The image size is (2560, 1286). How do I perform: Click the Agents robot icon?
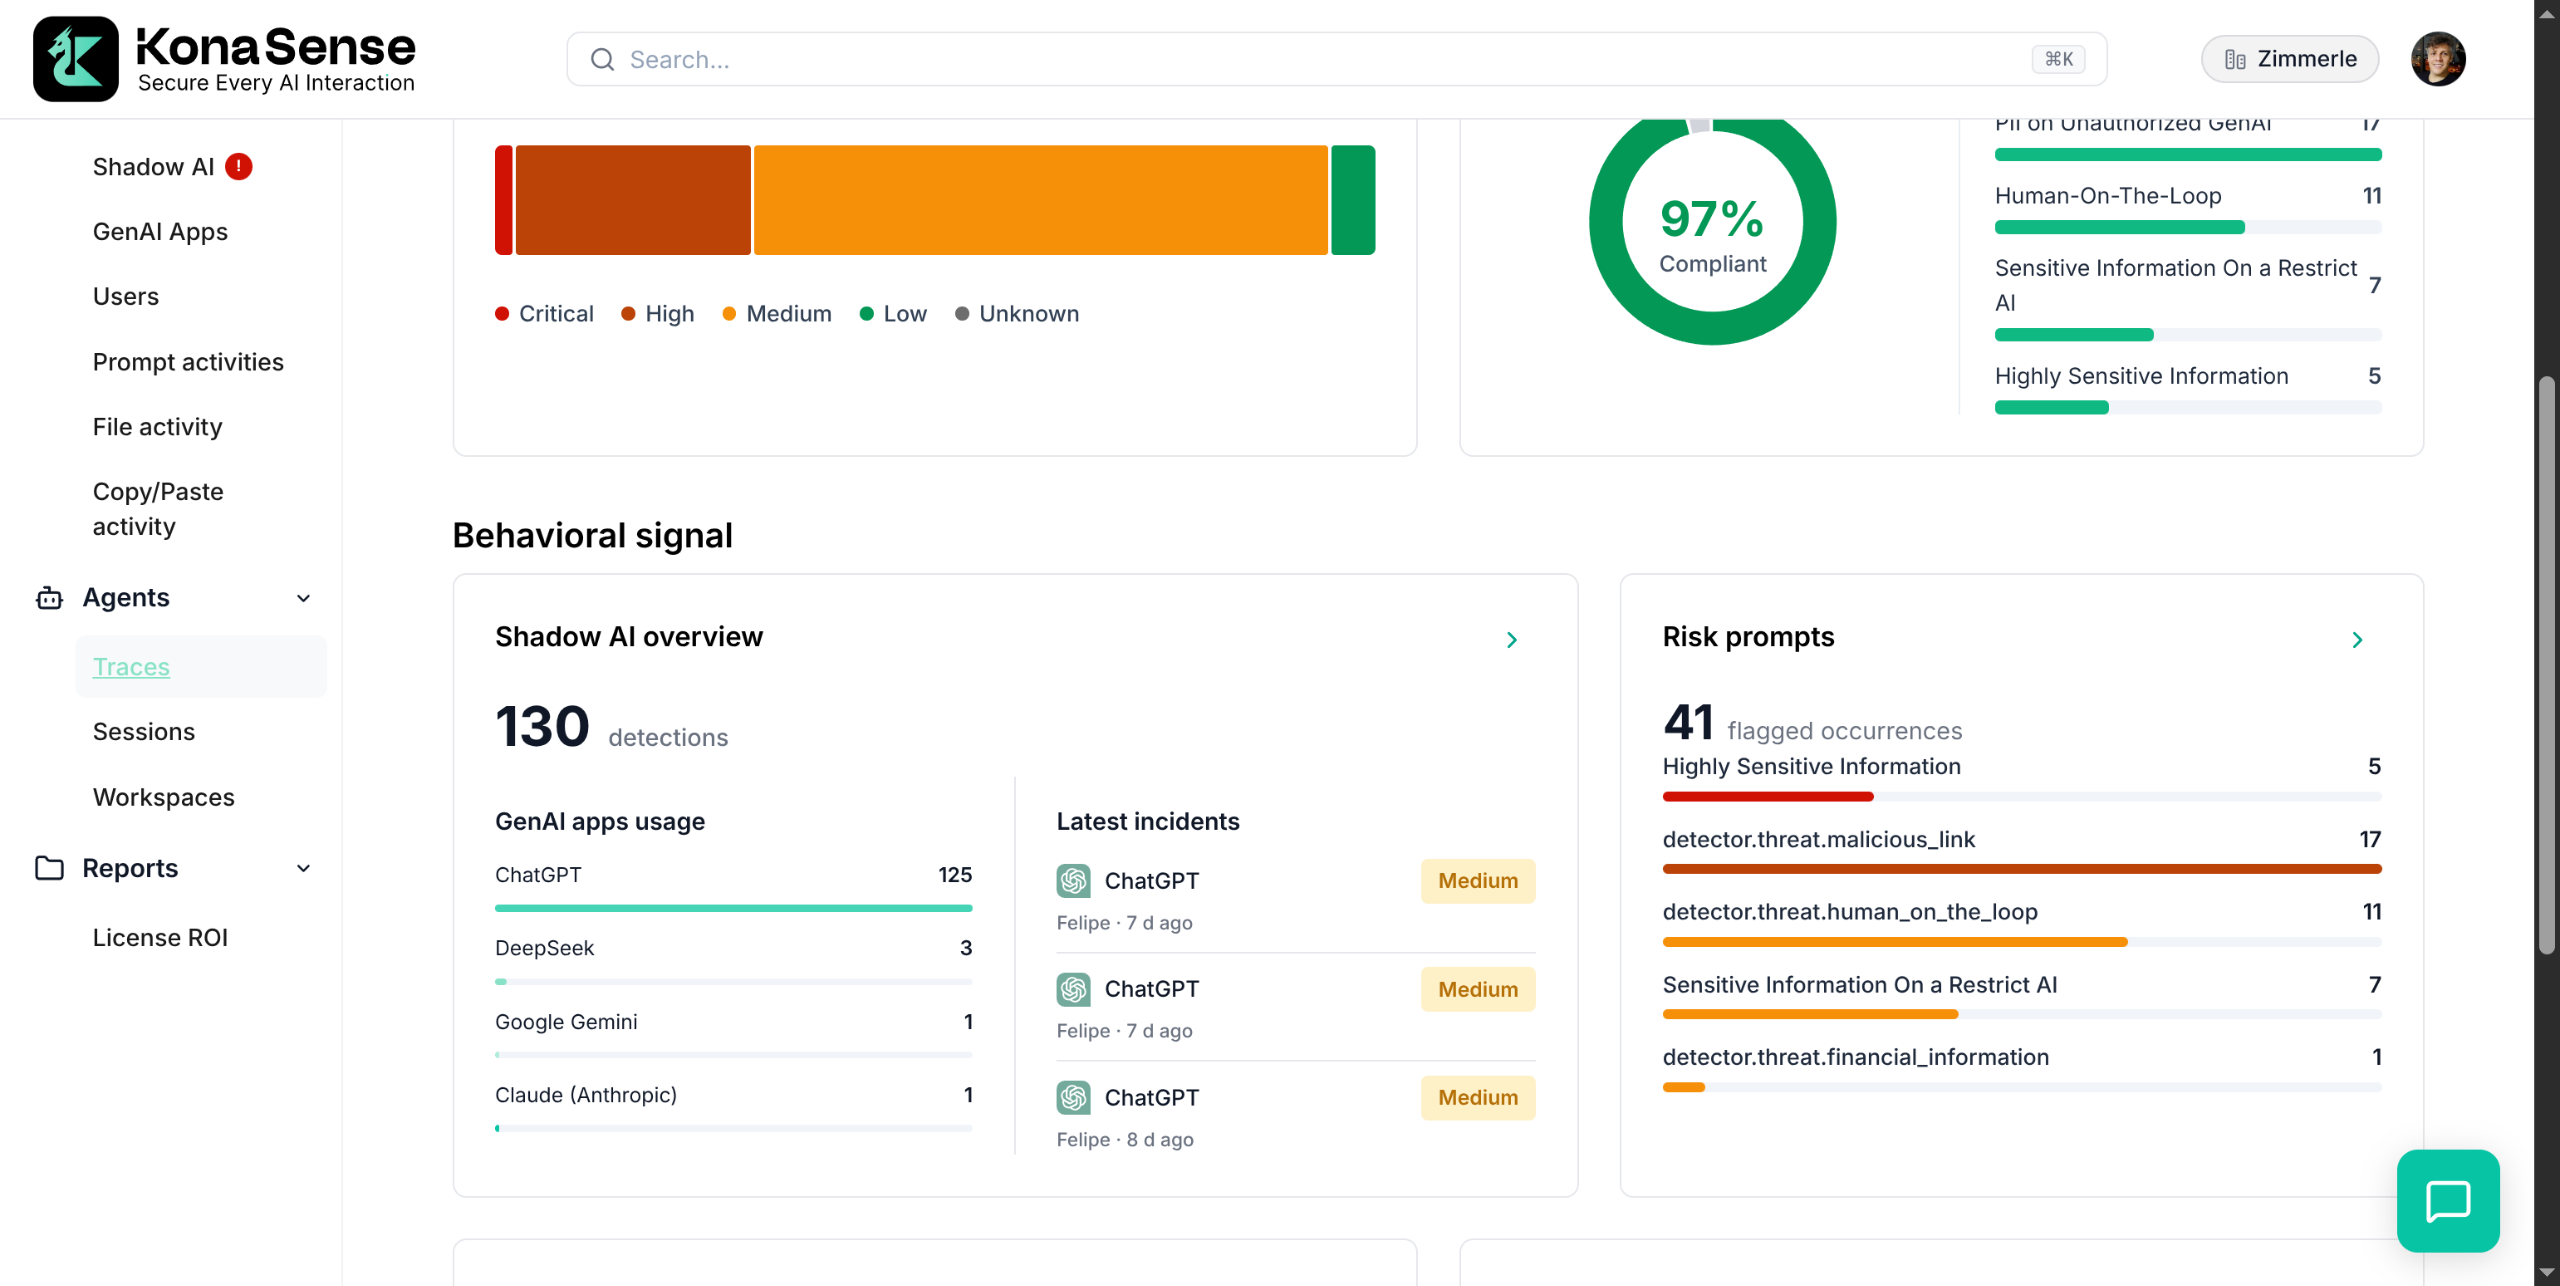[49, 598]
